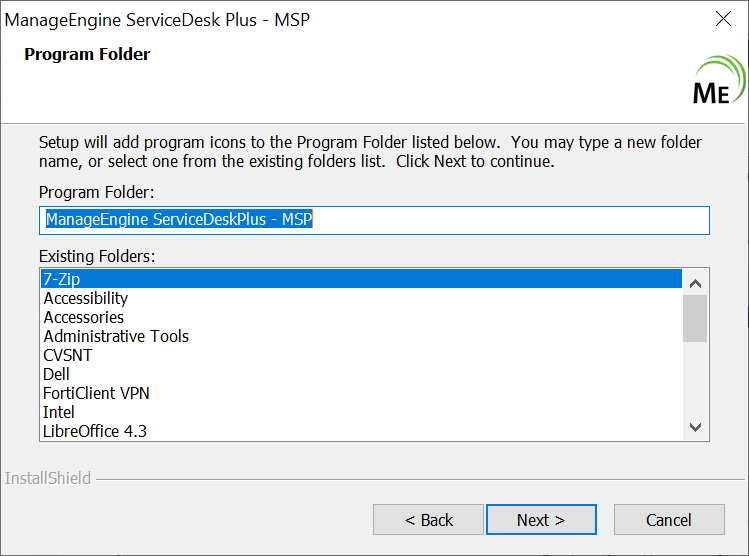Click the Program Folder text field
This screenshot has height=556, width=749.
tap(374, 220)
